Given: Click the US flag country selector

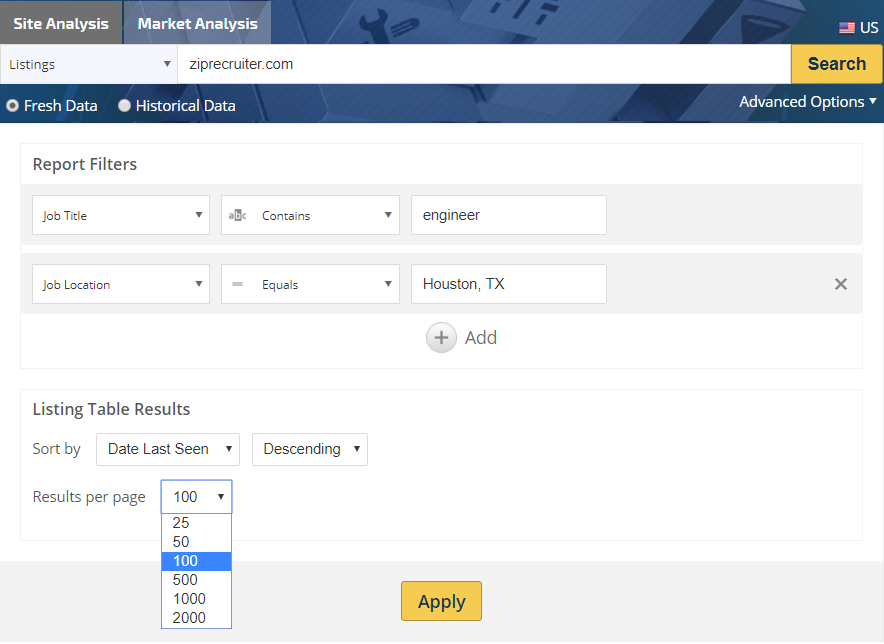Looking at the screenshot, I should pos(858,27).
